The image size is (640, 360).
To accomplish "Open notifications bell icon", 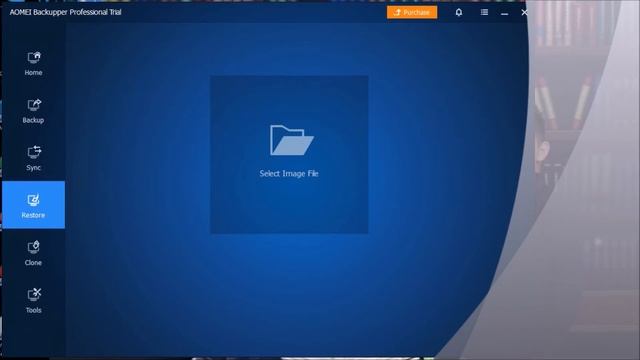I will click(x=459, y=12).
